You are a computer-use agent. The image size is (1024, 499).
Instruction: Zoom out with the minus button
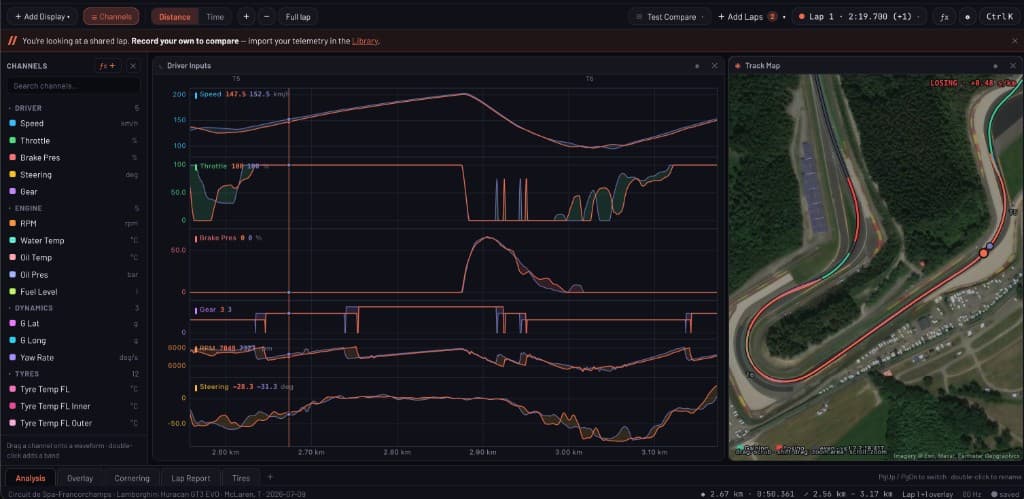[x=266, y=16]
